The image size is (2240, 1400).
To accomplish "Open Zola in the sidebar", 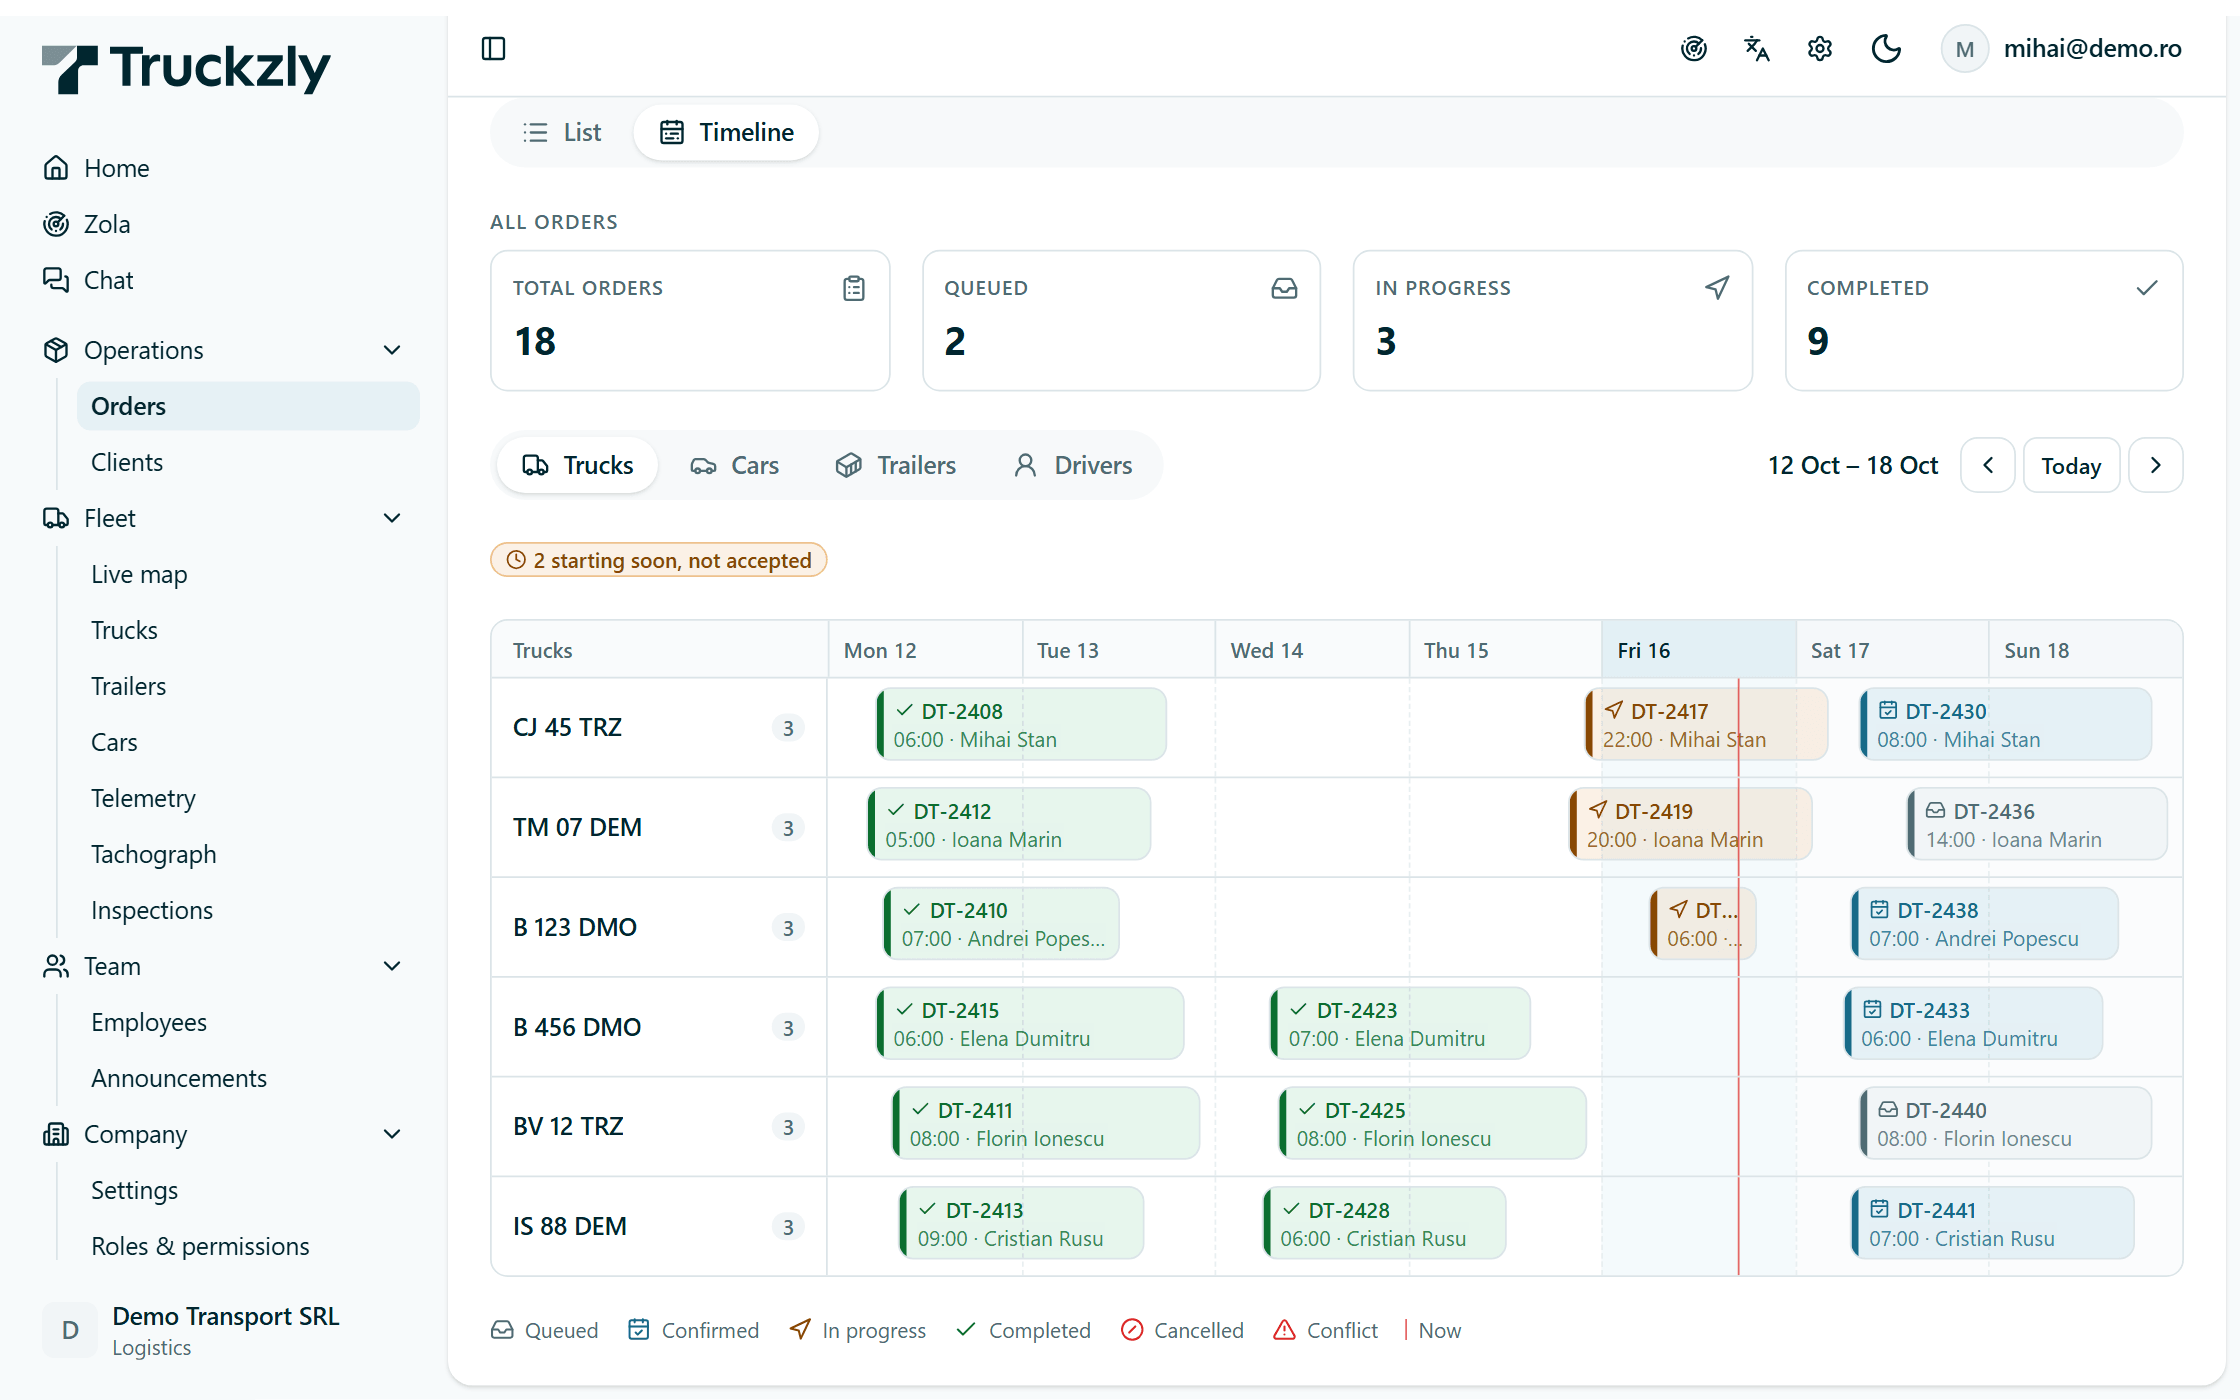I will pyautogui.click(x=229, y=224).
